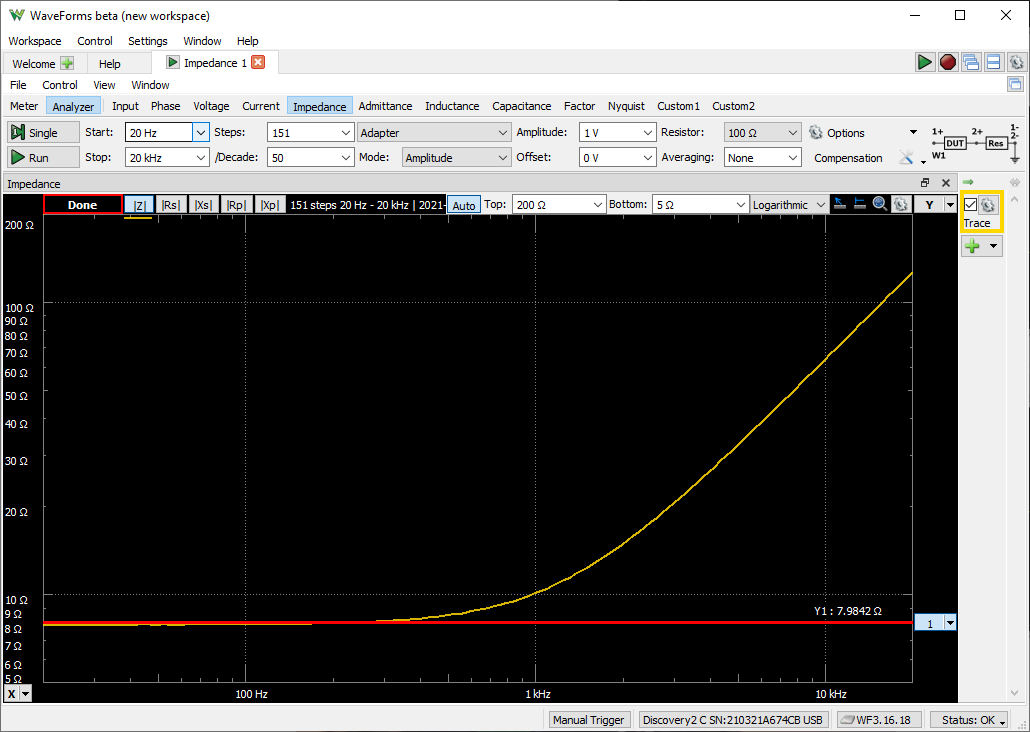1030x732 pixels.
Task: Toggle the Auto scale button
Action: (464, 205)
